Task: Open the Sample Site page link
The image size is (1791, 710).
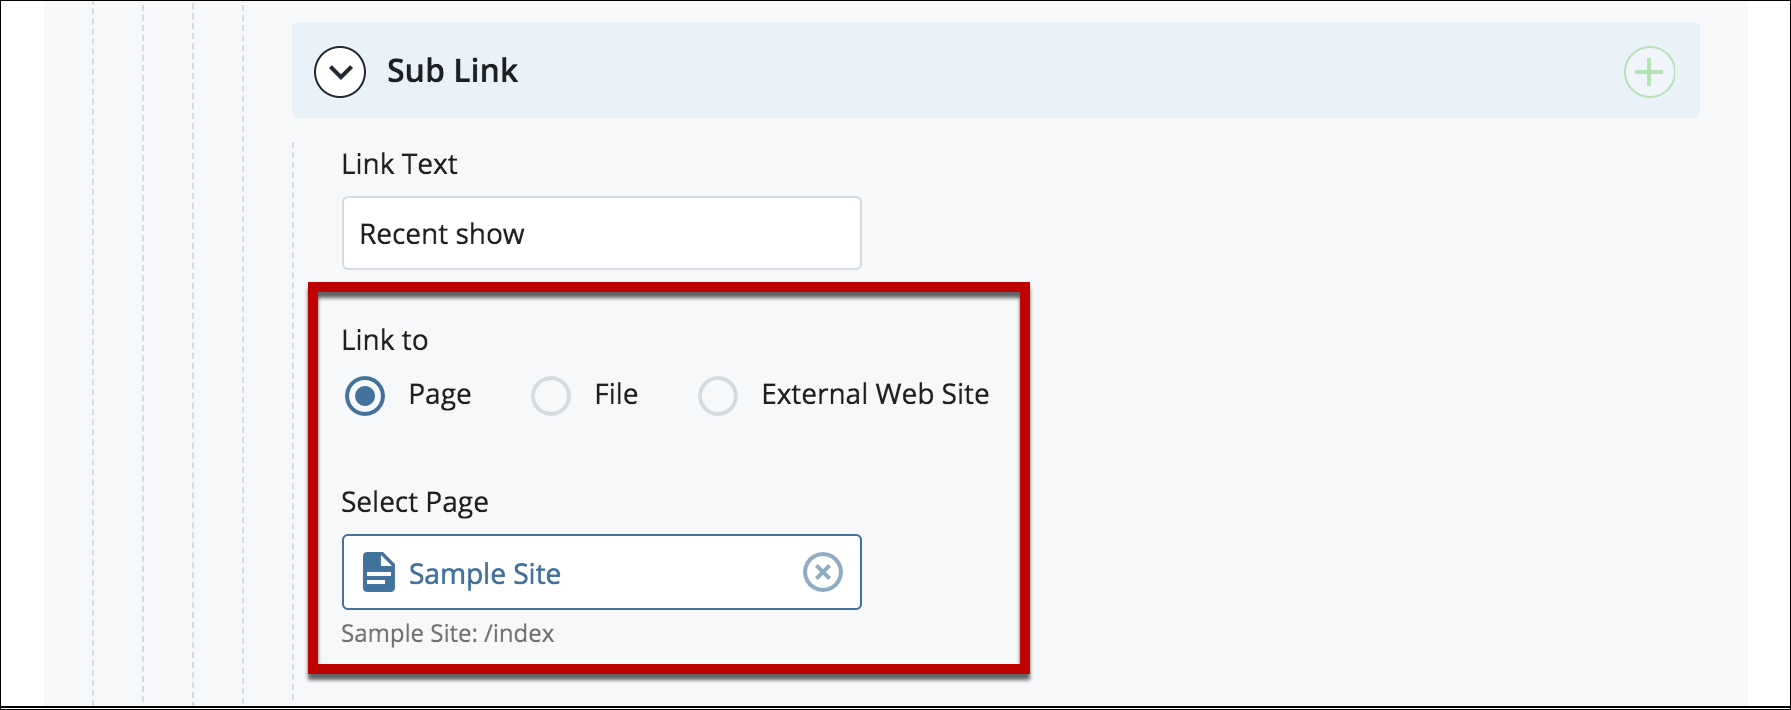Action: (x=485, y=573)
